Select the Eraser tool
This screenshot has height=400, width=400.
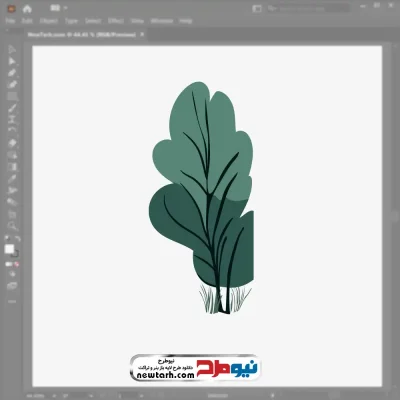pyautogui.click(x=12, y=144)
